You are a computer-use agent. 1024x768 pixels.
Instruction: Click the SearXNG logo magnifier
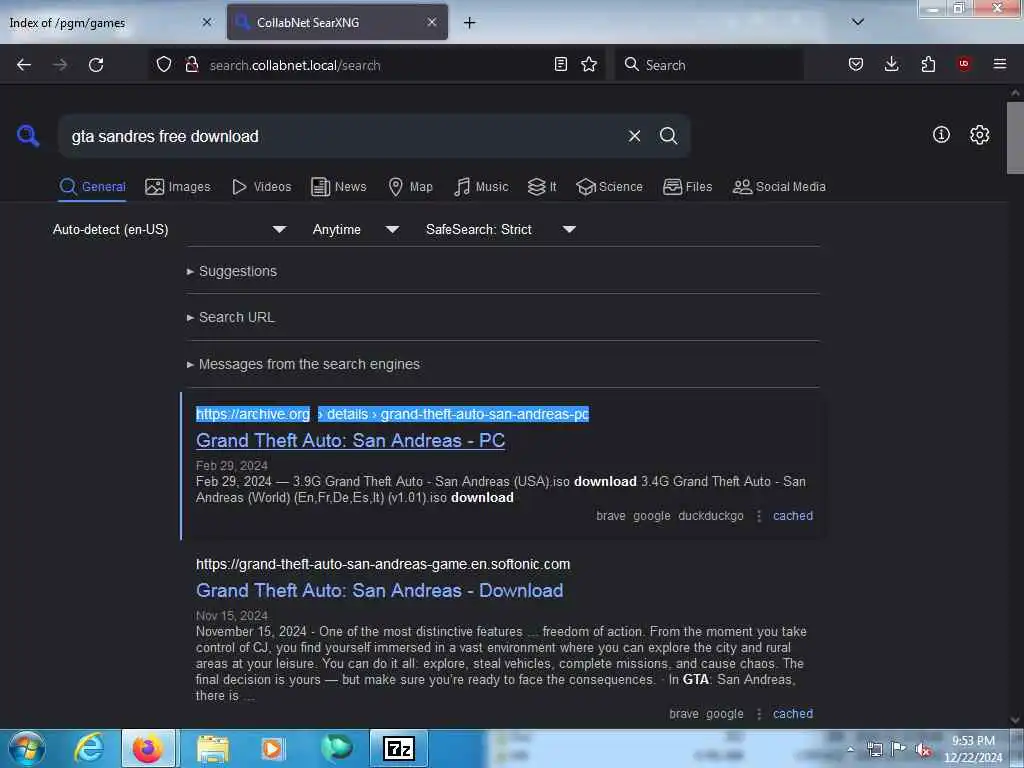(27, 136)
